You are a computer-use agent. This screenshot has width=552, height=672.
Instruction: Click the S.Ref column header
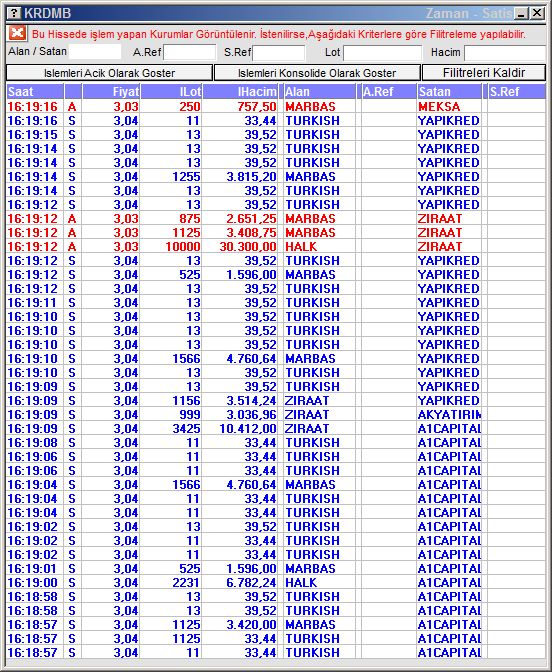(x=516, y=91)
